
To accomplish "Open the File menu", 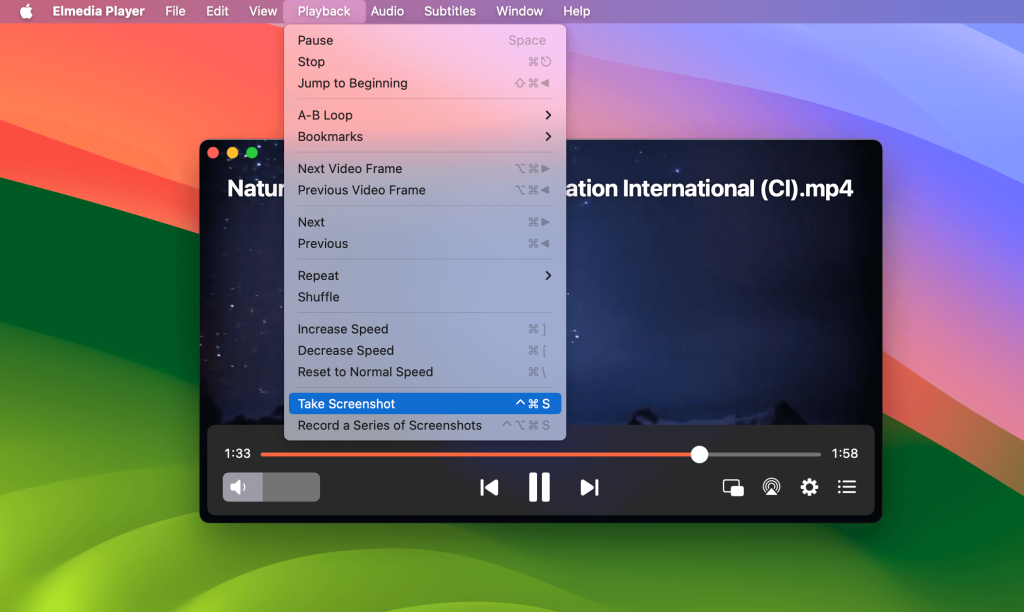I will [175, 11].
